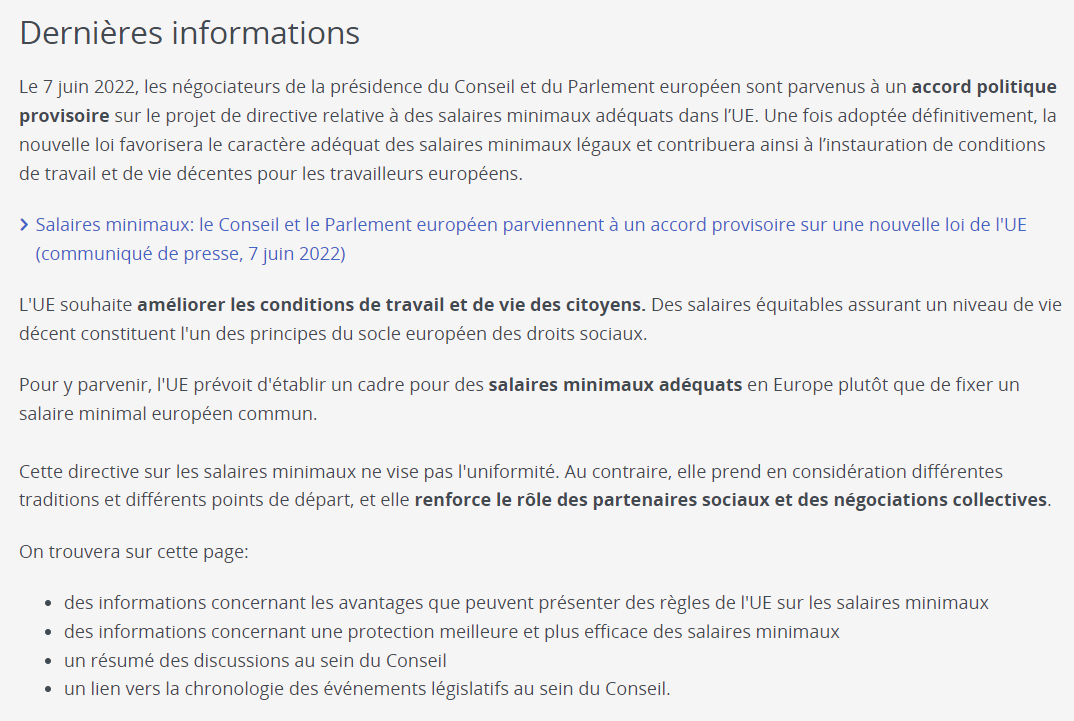
Task: Open the Salaires minimaux press release link
Action: pyautogui.click(x=531, y=239)
